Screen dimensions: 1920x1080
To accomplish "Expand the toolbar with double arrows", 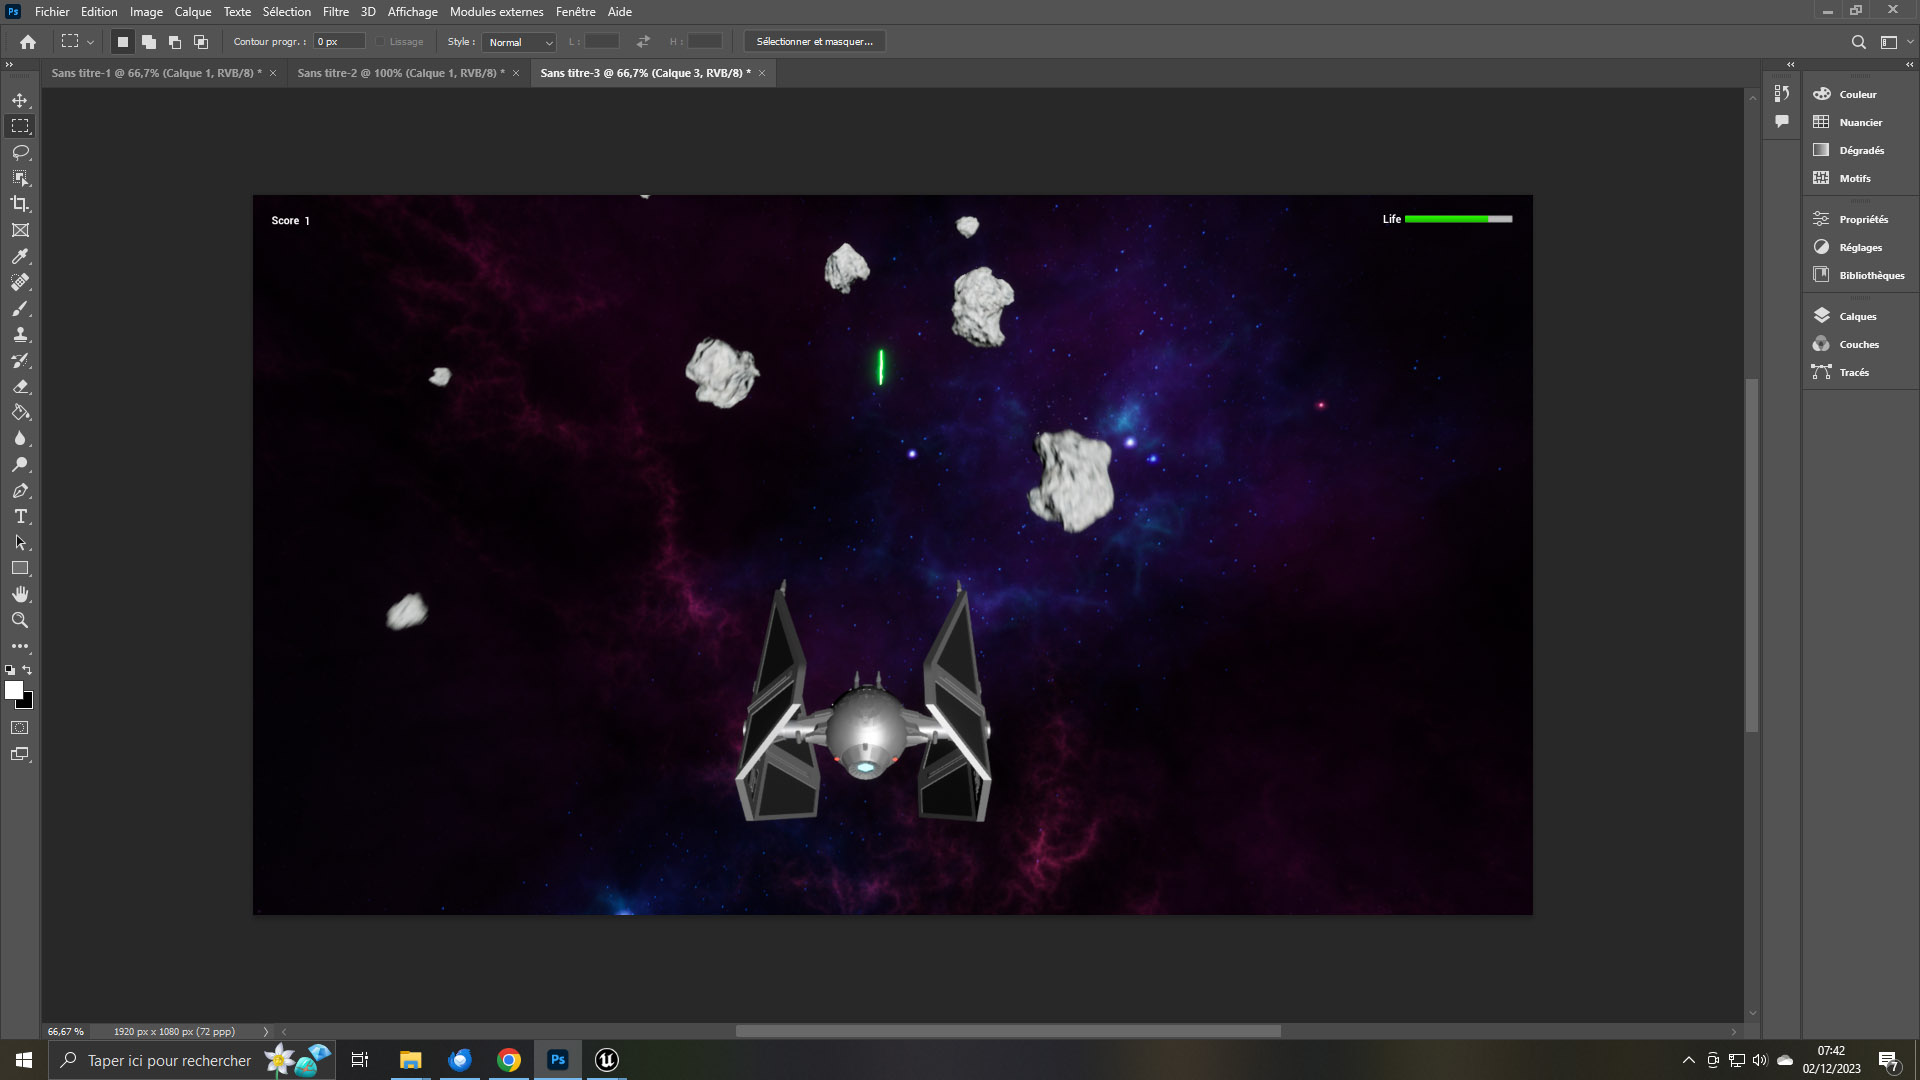I will coord(9,64).
